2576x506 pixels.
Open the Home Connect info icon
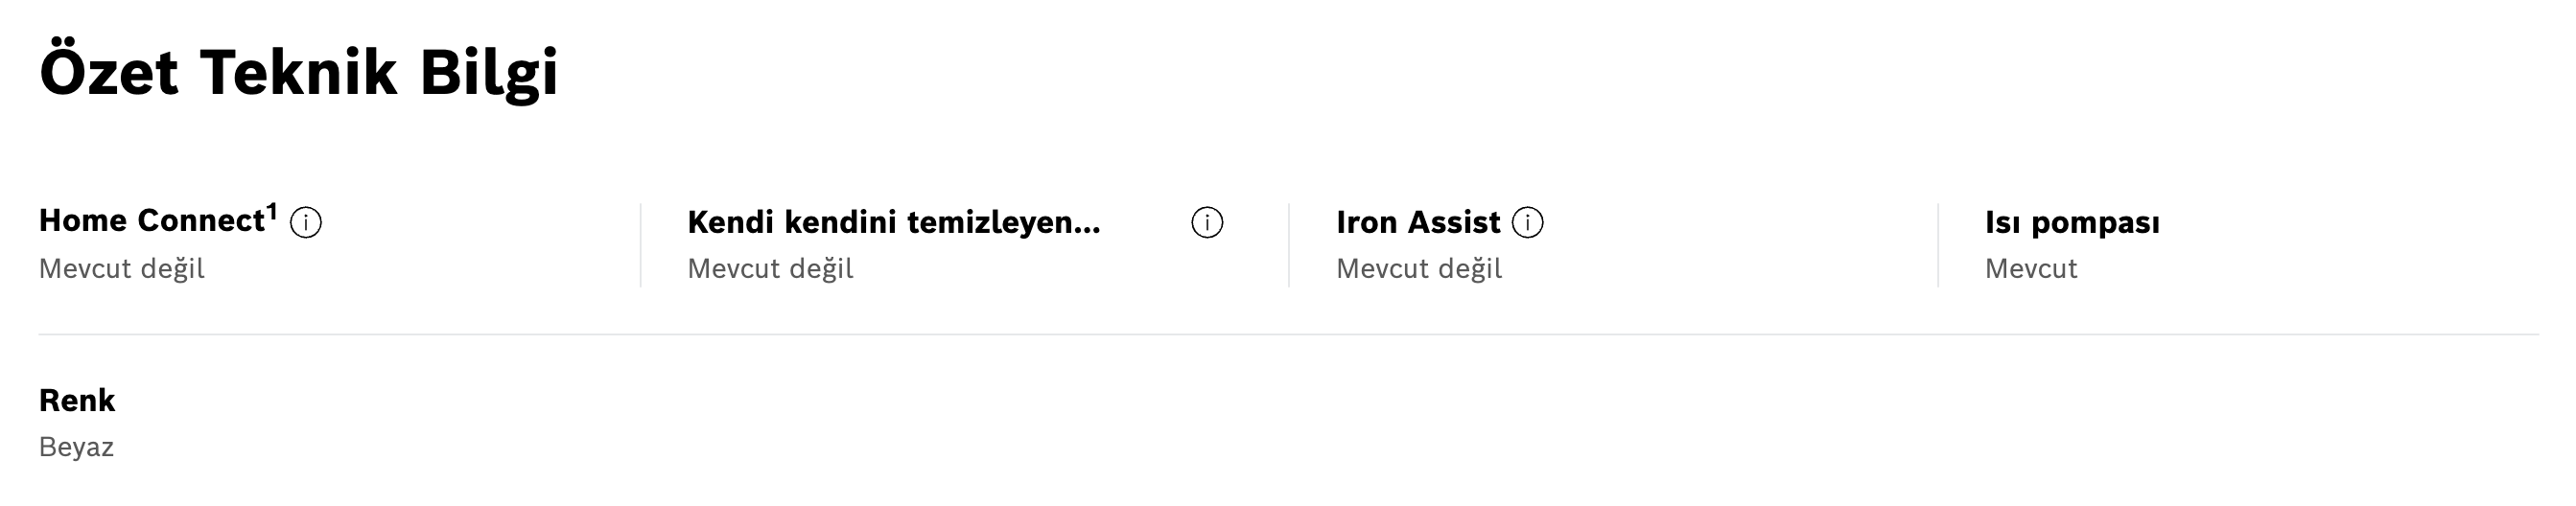pos(305,223)
